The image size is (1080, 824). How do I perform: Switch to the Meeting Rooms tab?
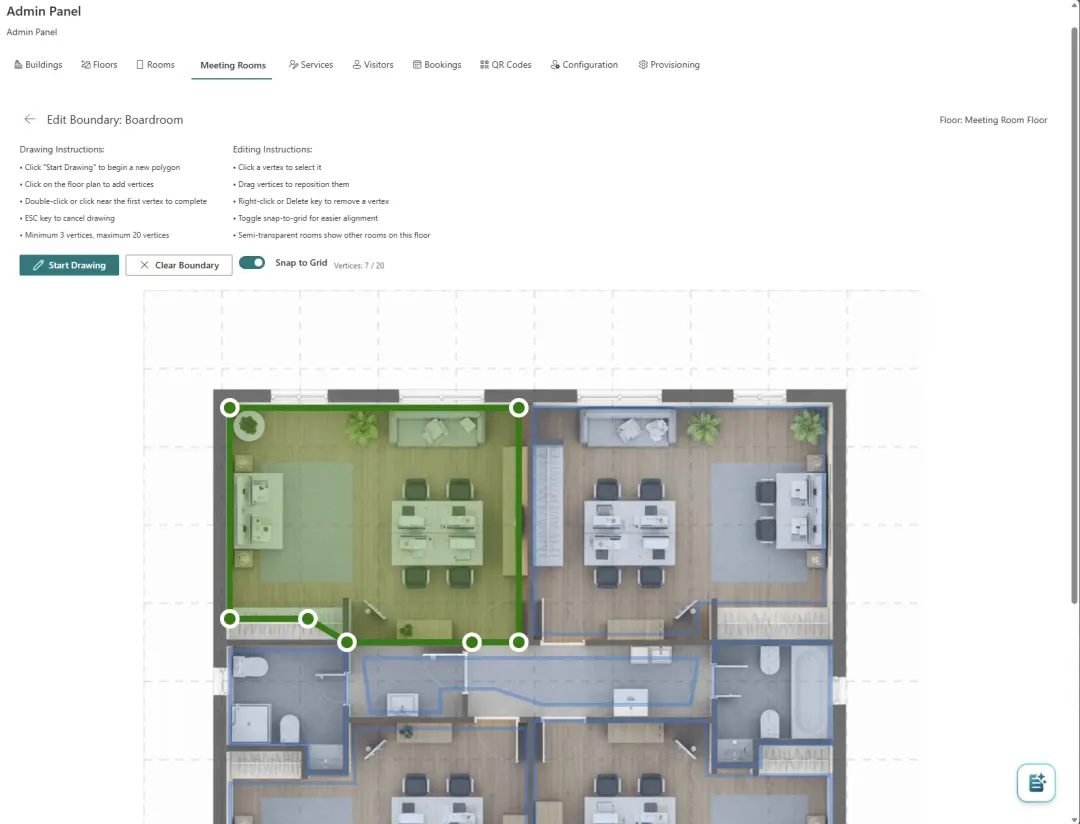pyautogui.click(x=231, y=64)
